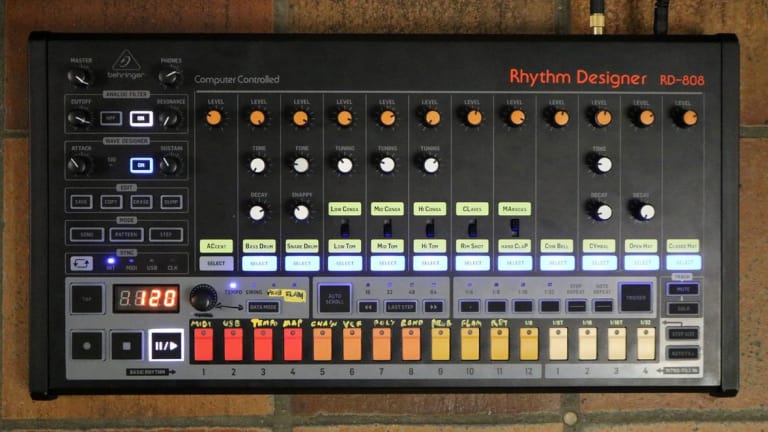Screen dimensions: 768x432
Task: Click the Cymbal Tone knob
Action: click(601, 164)
